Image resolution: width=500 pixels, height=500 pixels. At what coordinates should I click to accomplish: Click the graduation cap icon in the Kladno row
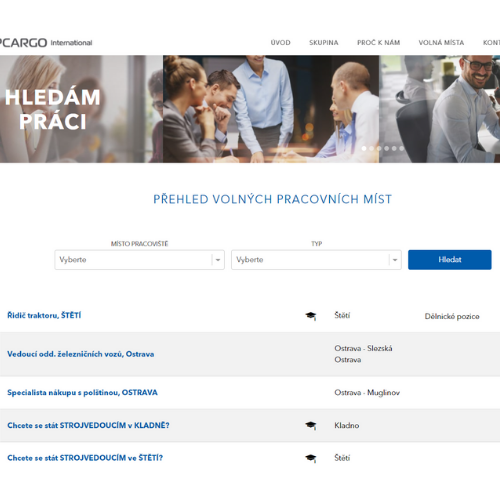311,425
